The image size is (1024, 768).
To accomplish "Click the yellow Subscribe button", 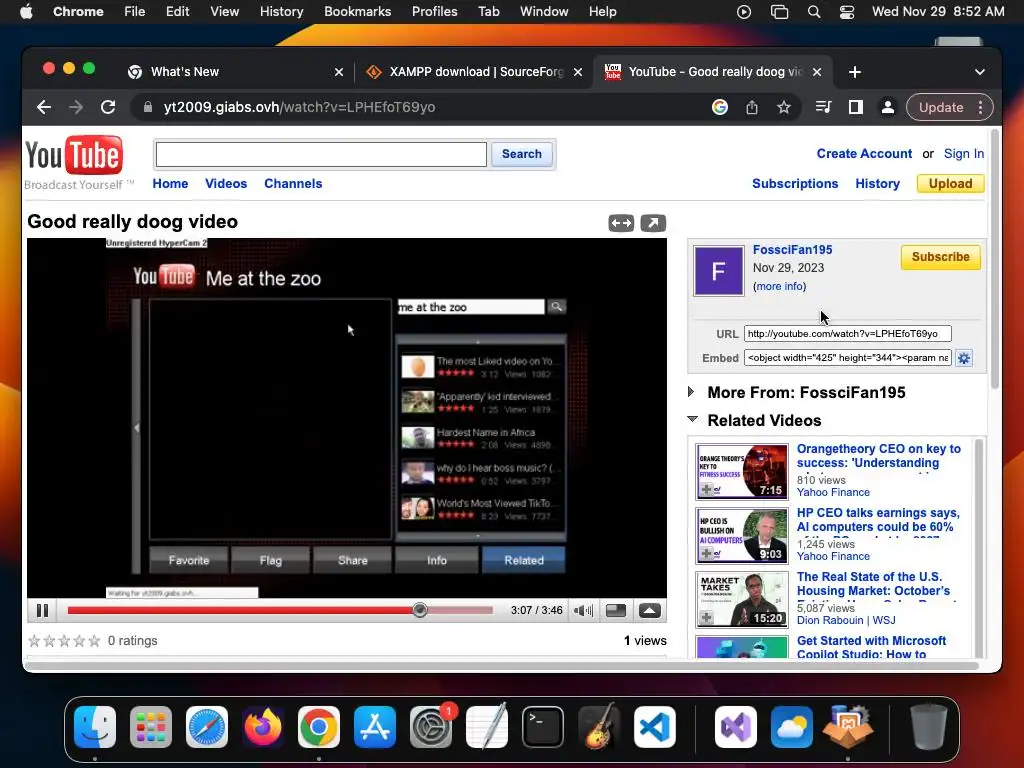I will click(940, 257).
